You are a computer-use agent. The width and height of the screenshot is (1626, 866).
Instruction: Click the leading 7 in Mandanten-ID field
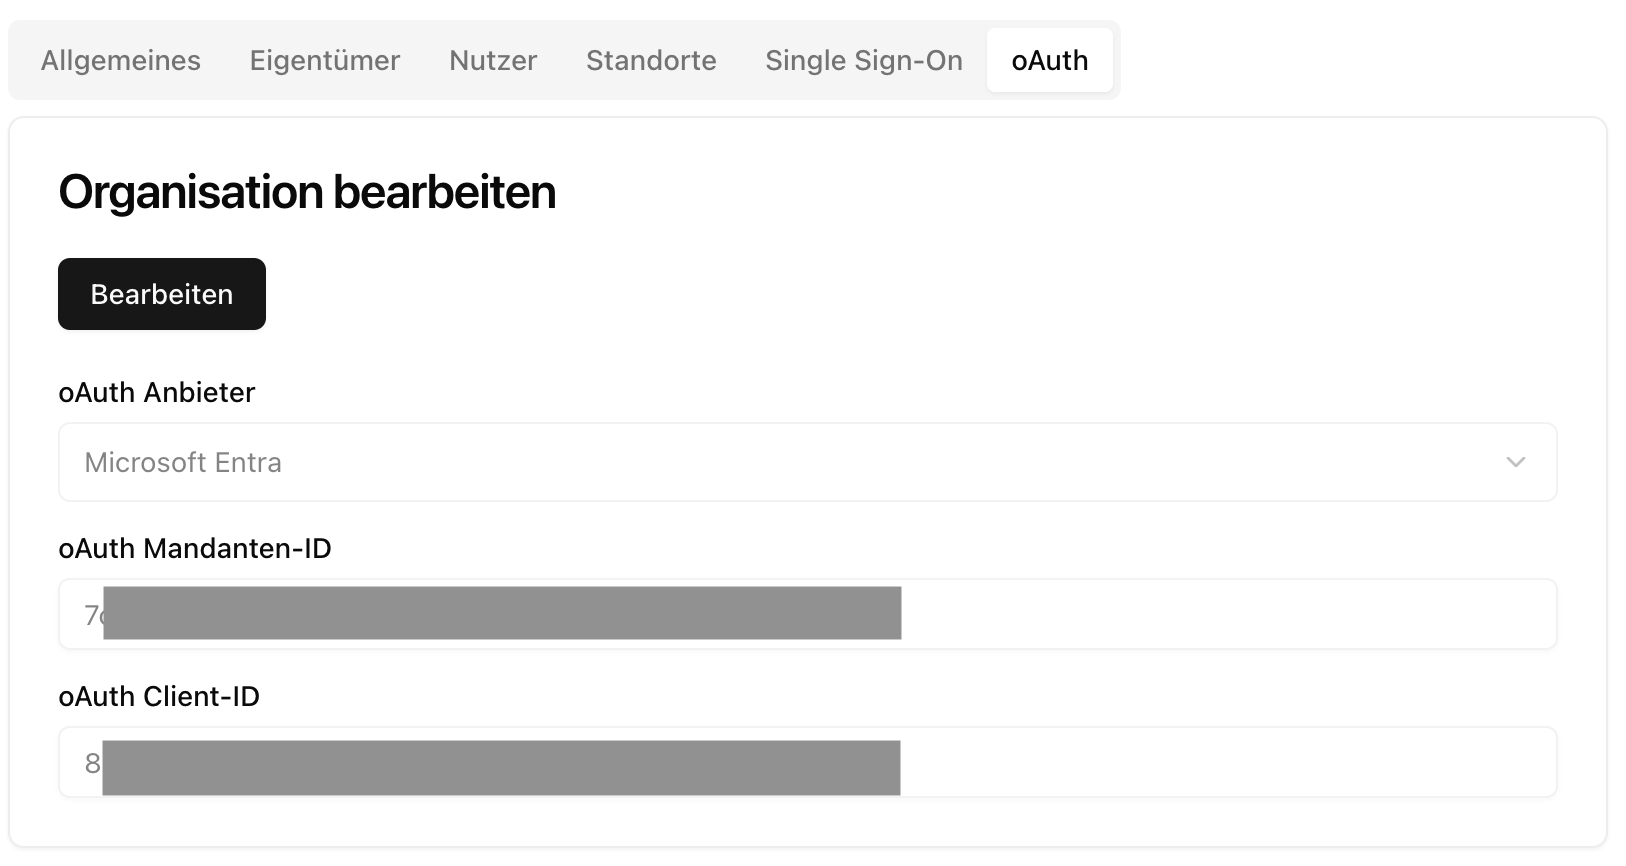(x=91, y=615)
